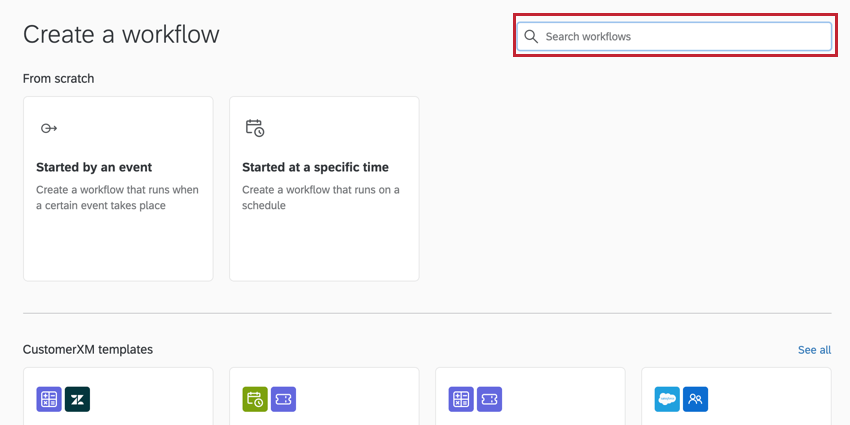This screenshot has width=850, height=425.
Task: Open "See all" CustomerXM templates
Action: pyautogui.click(x=814, y=350)
